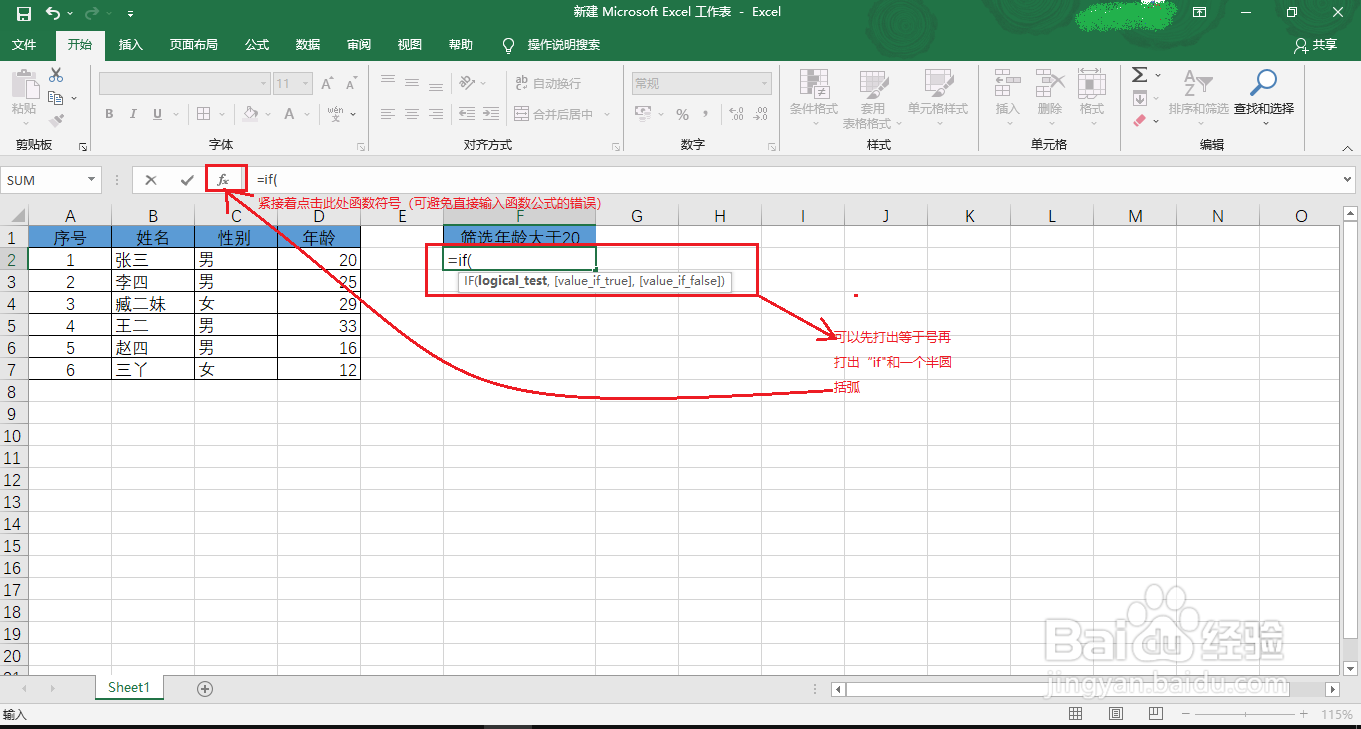Click the Borders icon

click(203, 114)
